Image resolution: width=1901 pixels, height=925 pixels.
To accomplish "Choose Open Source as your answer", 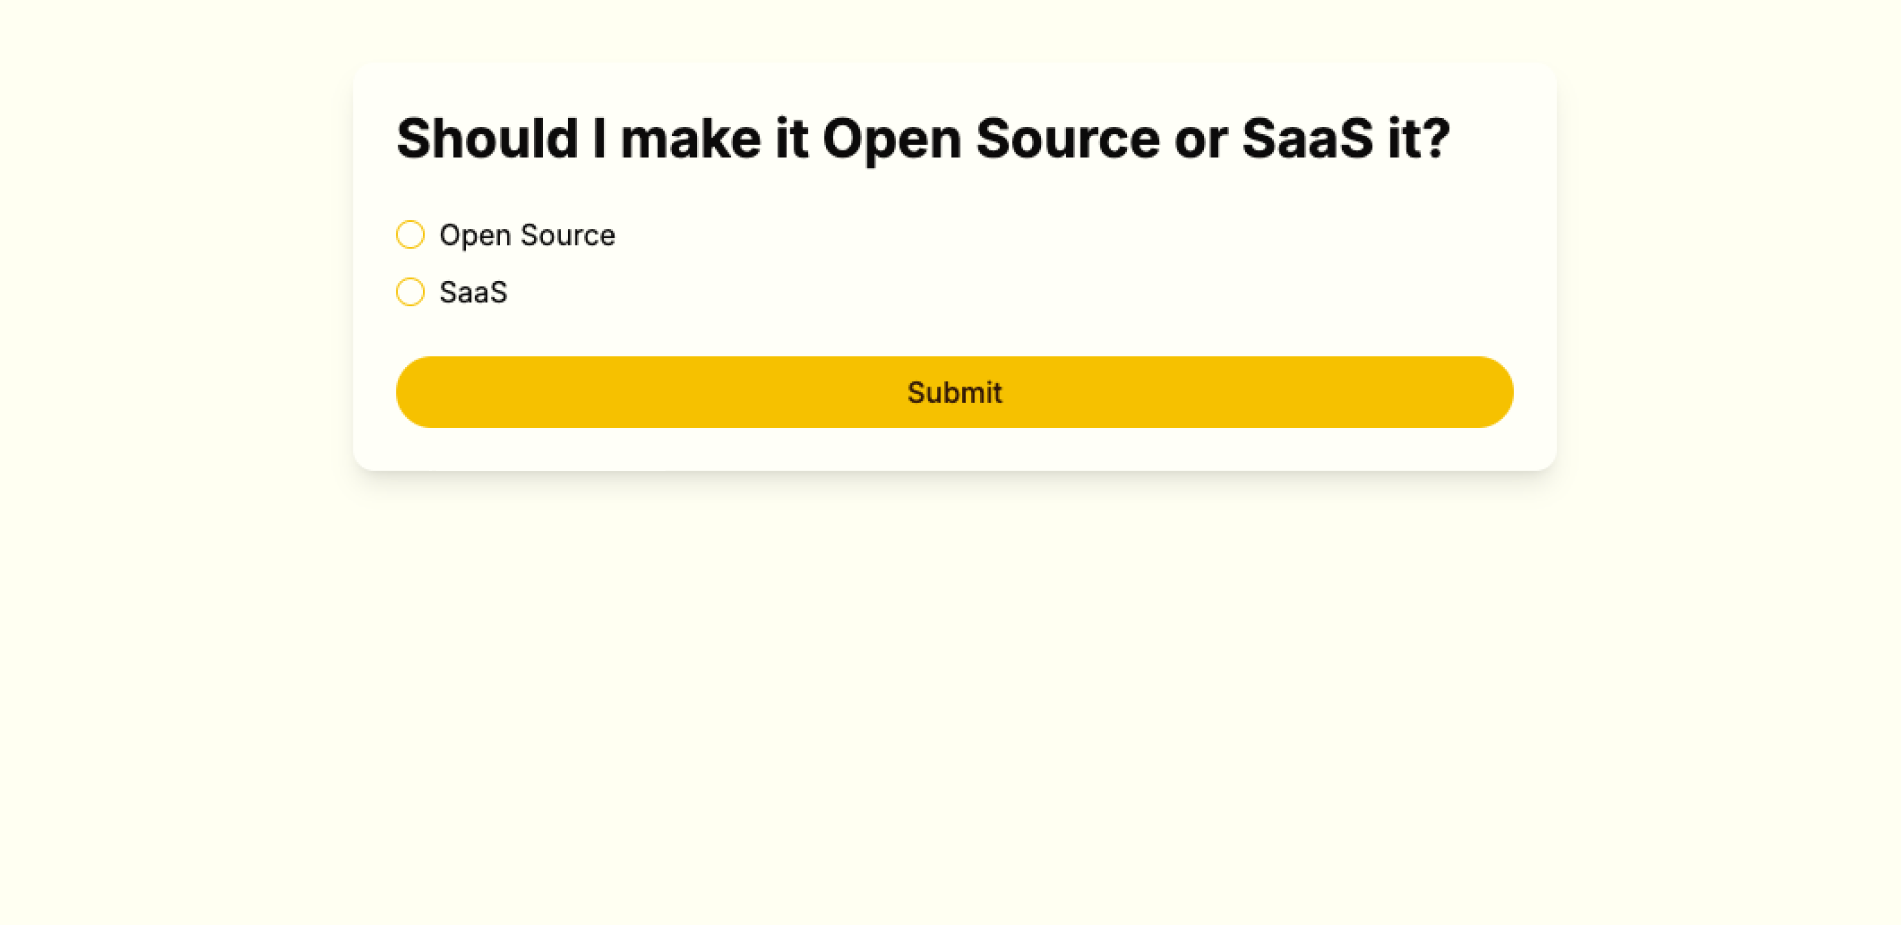I will tap(410, 235).
